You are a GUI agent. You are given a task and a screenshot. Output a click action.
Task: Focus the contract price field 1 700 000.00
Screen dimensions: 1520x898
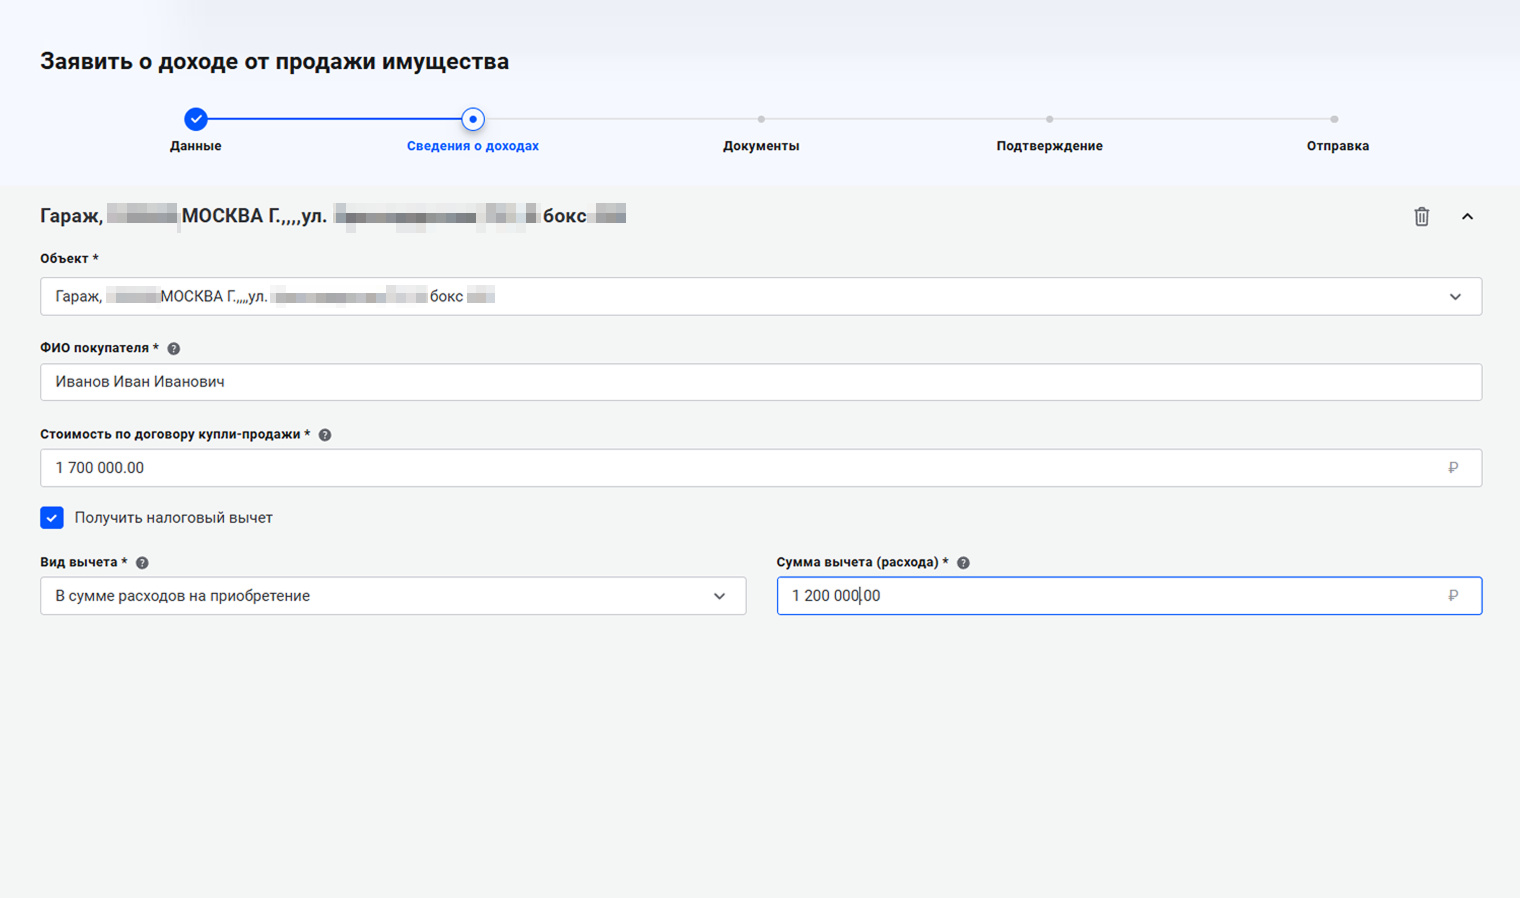coord(740,468)
